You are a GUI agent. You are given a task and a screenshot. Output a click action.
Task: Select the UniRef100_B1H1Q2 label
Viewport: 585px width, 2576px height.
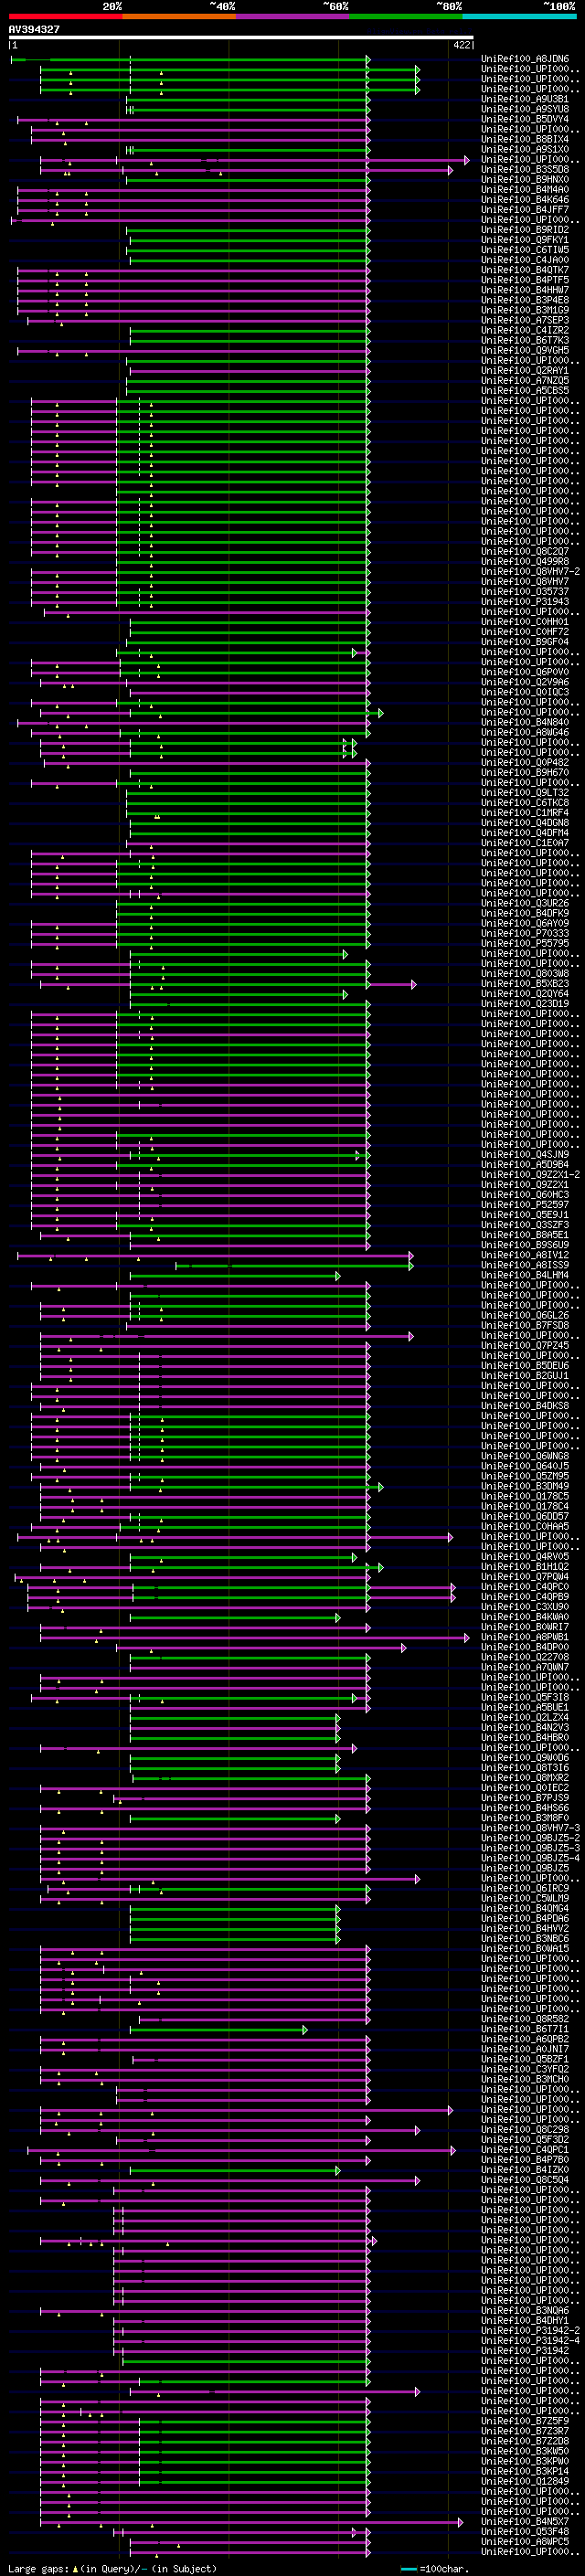point(525,1566)
